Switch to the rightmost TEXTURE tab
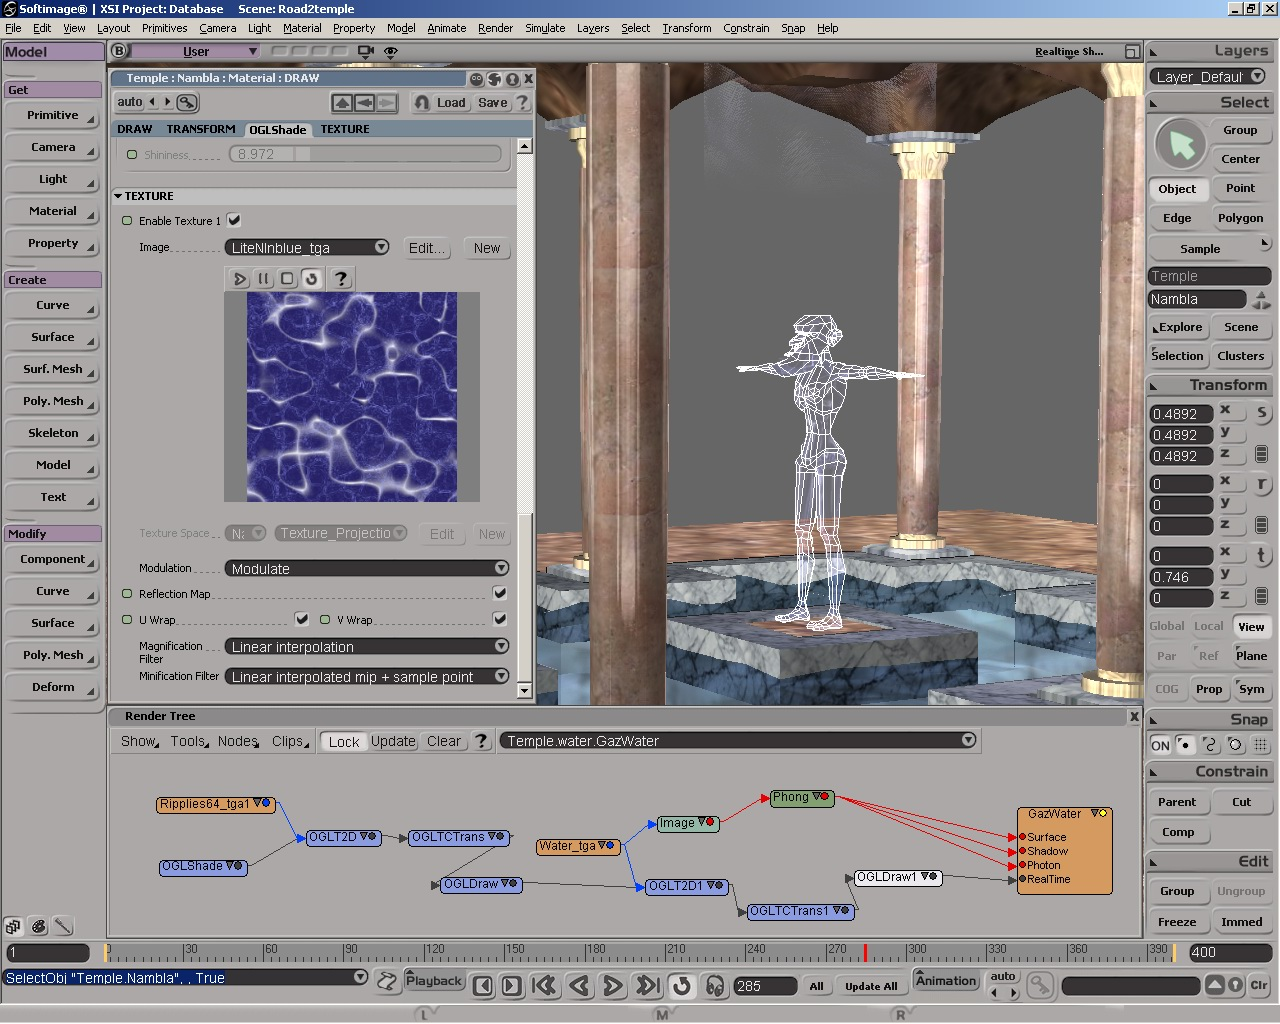 tap(345, 129)
